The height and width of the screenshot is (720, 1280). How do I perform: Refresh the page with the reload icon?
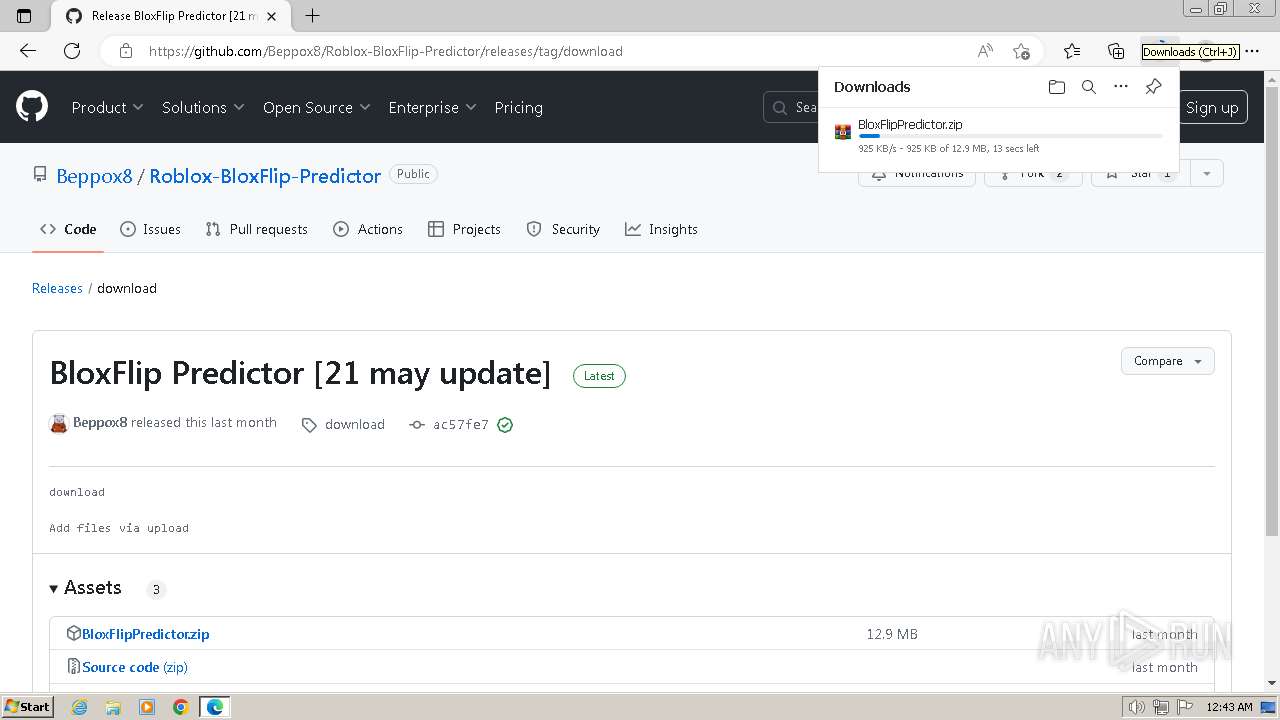pos(72,51)
